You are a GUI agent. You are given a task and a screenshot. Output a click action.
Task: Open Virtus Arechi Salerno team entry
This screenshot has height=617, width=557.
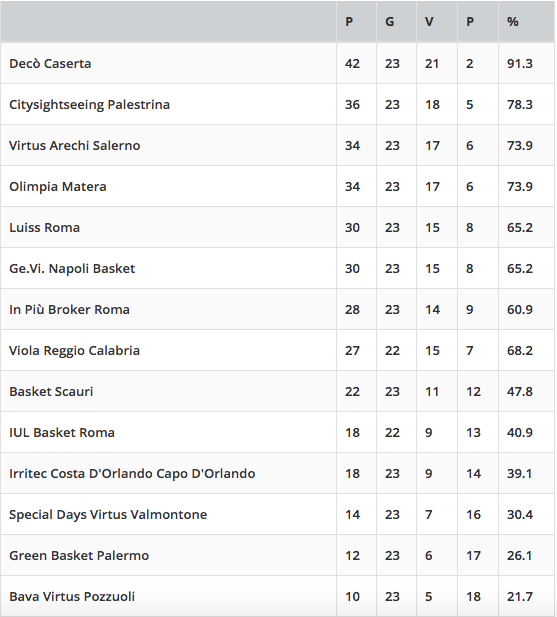[74, 145]
